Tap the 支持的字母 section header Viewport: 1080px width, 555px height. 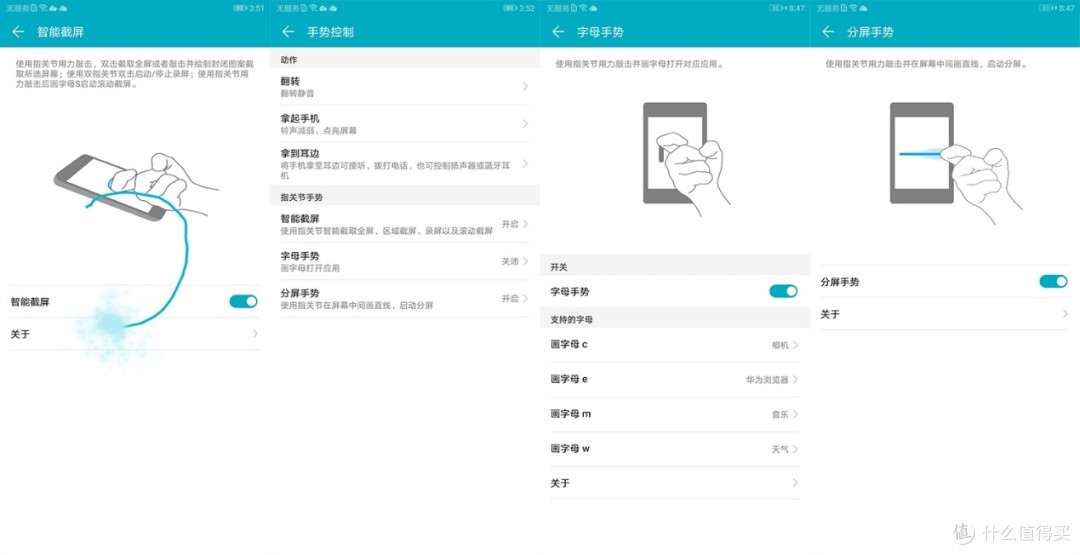coord(572,320)
